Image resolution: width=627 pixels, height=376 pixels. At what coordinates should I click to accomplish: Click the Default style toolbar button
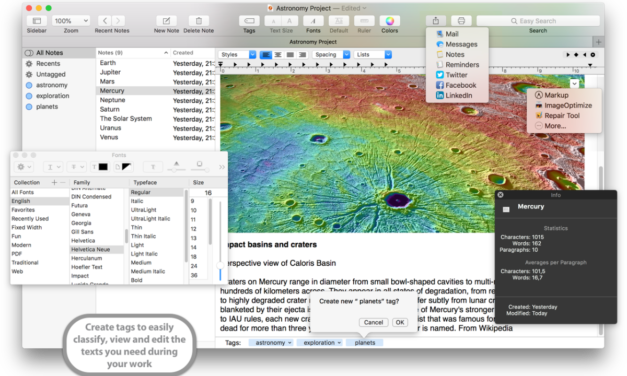tap(339, 21)
